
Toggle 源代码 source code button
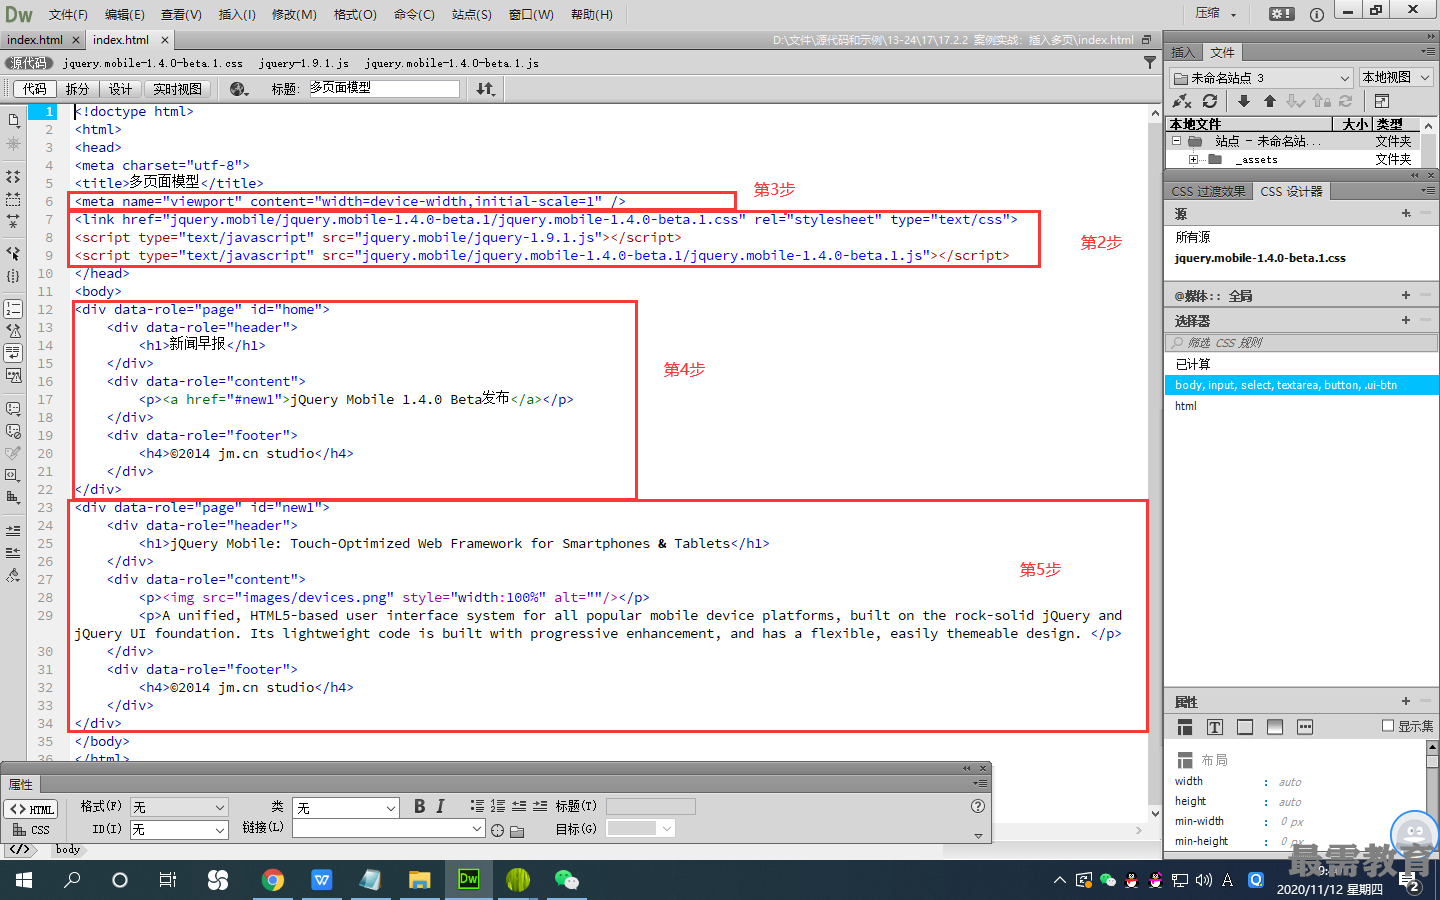click(x=29, y=63)
